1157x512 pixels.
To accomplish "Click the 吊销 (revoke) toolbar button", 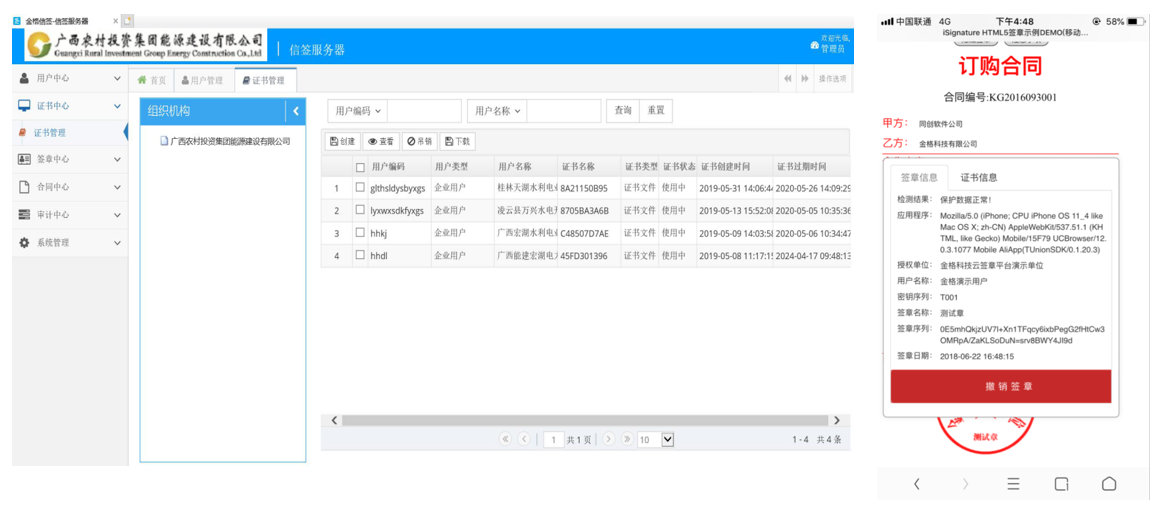I will pyautogui.click(x=419, y=142).
